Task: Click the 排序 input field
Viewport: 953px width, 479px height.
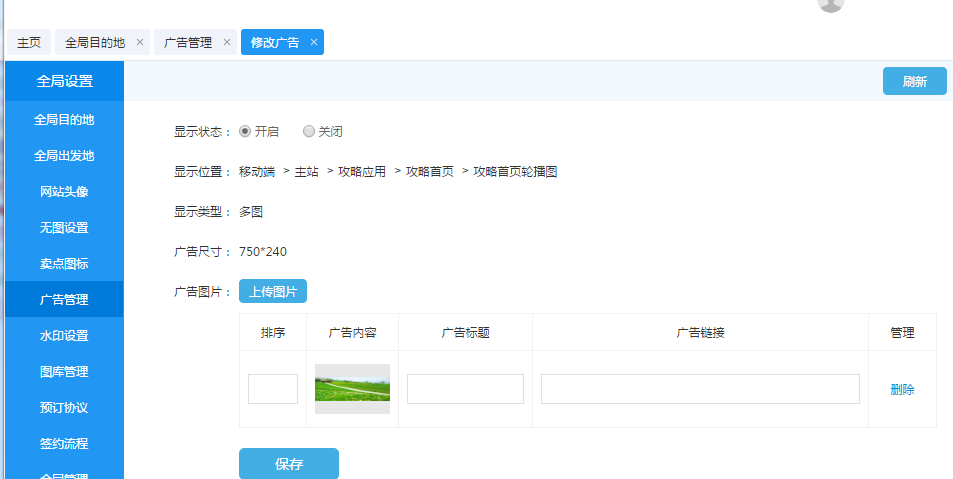Action: click(x=273, y=389)
